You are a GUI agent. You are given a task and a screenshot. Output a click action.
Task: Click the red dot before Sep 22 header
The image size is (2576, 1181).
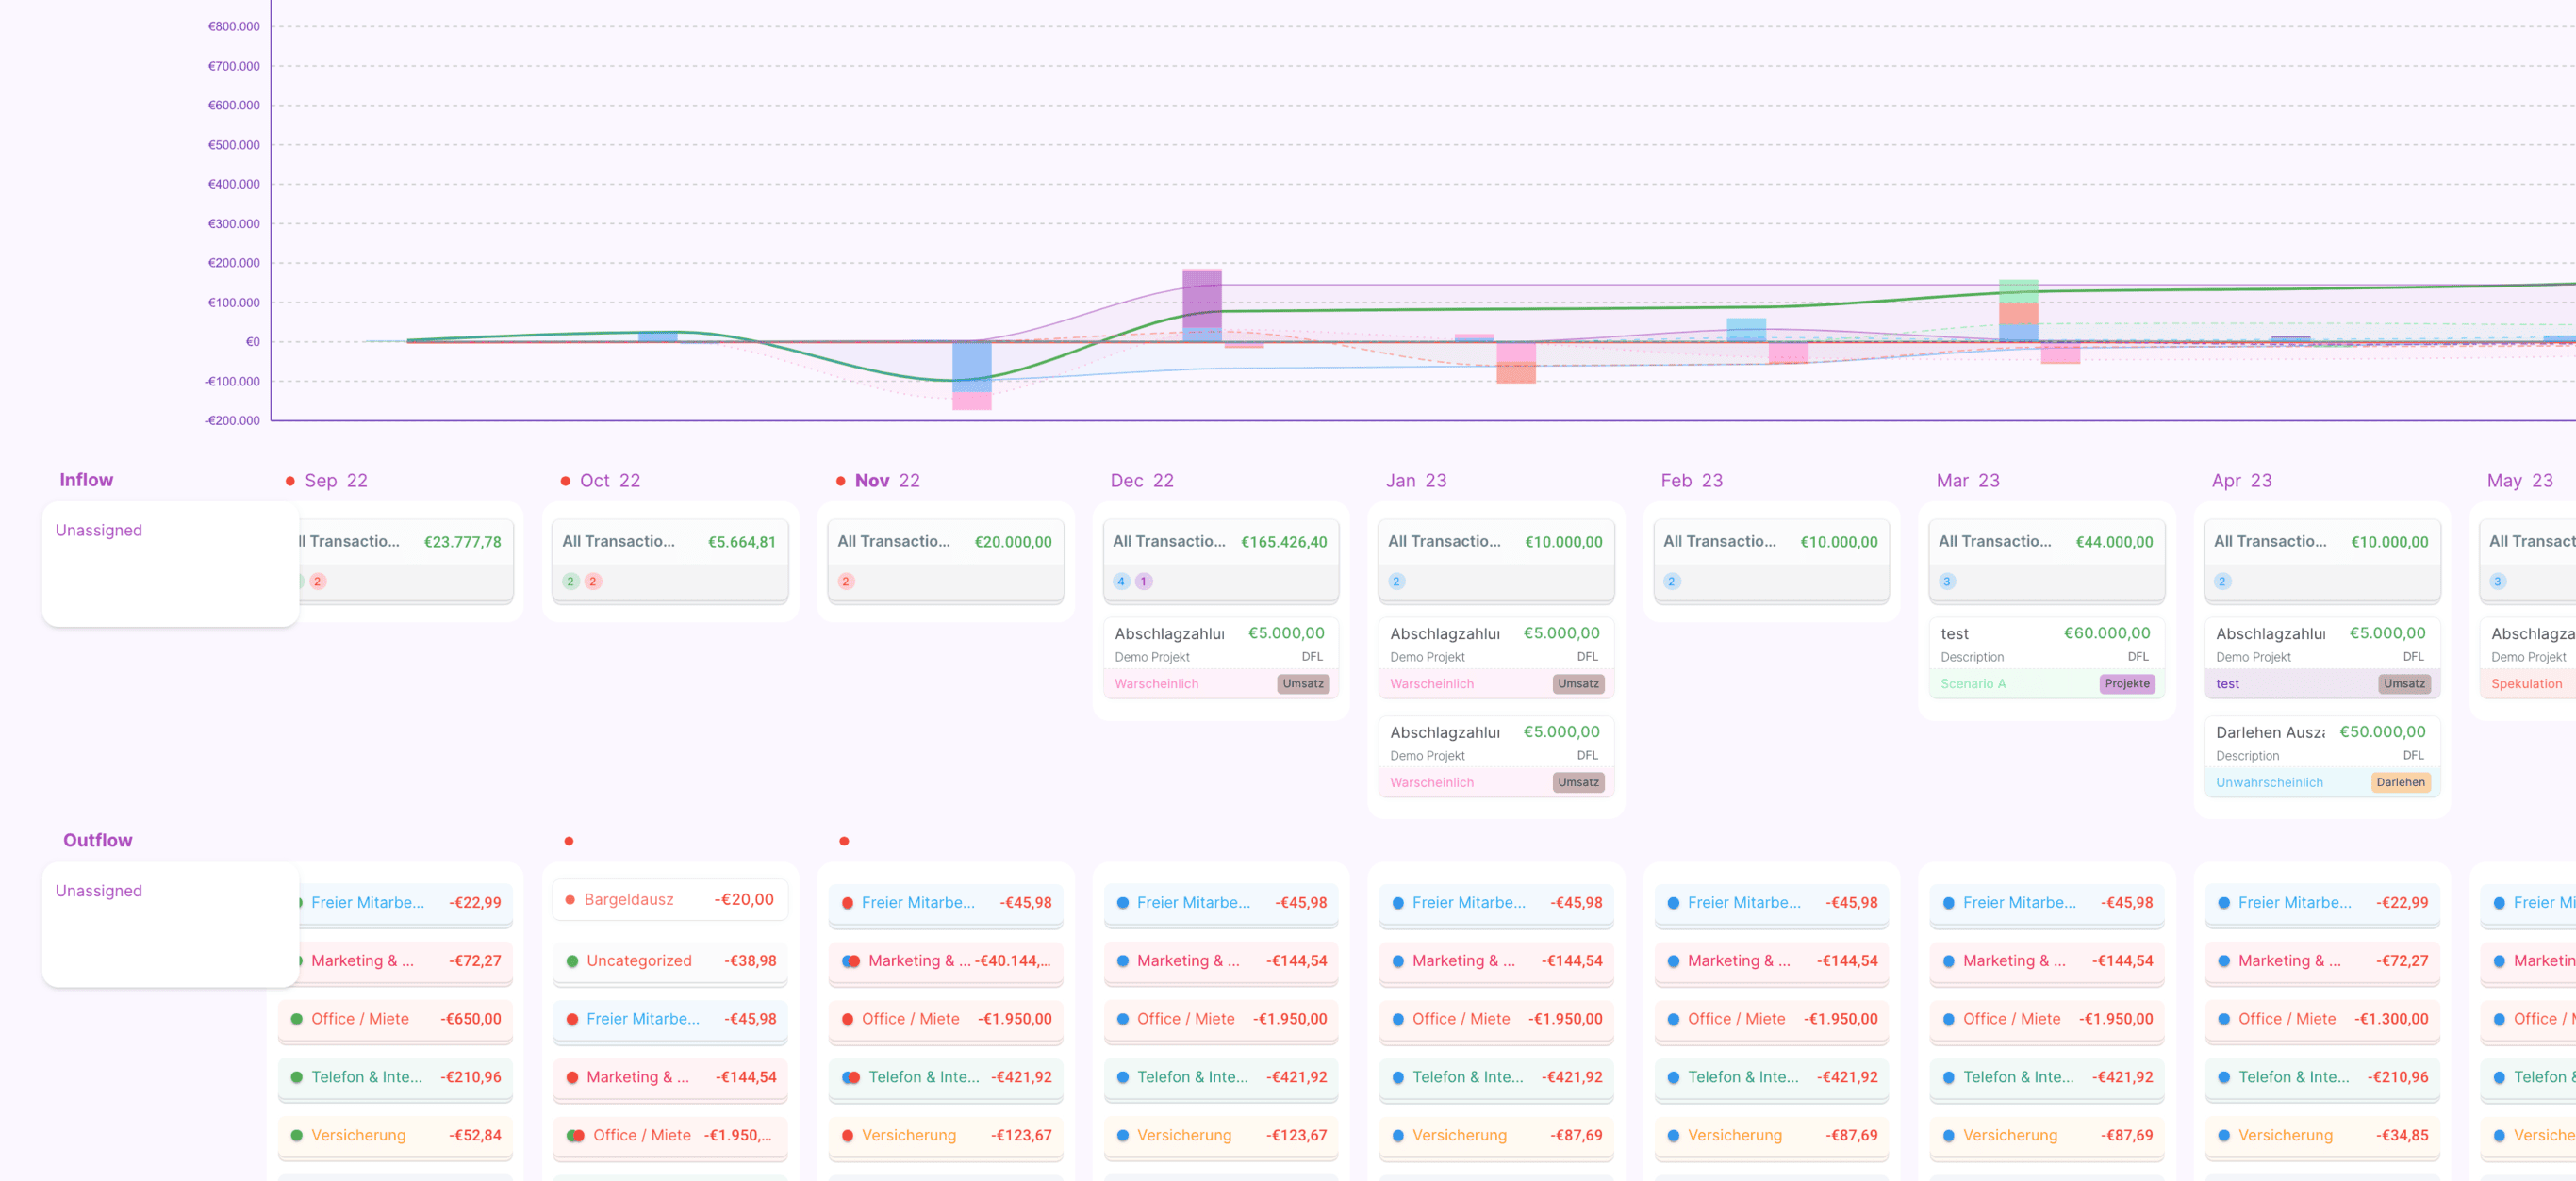[x=290, y=481]
